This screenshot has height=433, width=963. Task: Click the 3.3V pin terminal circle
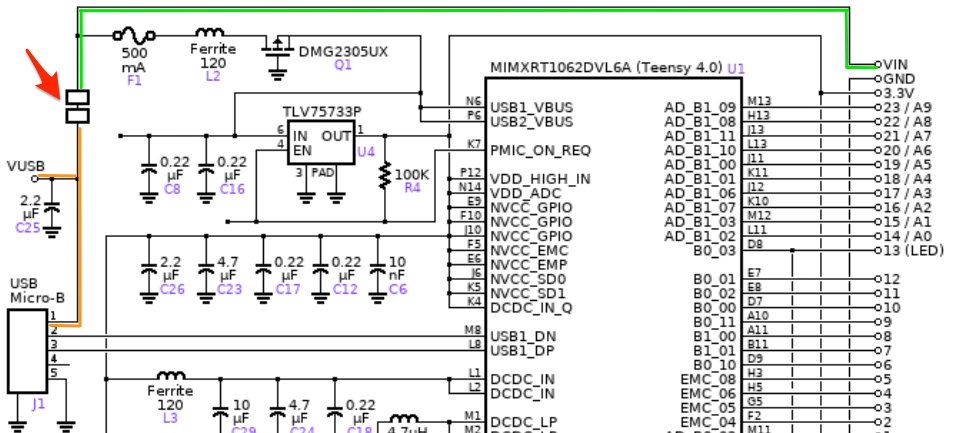pyautogui.click(x=878, y=93)
